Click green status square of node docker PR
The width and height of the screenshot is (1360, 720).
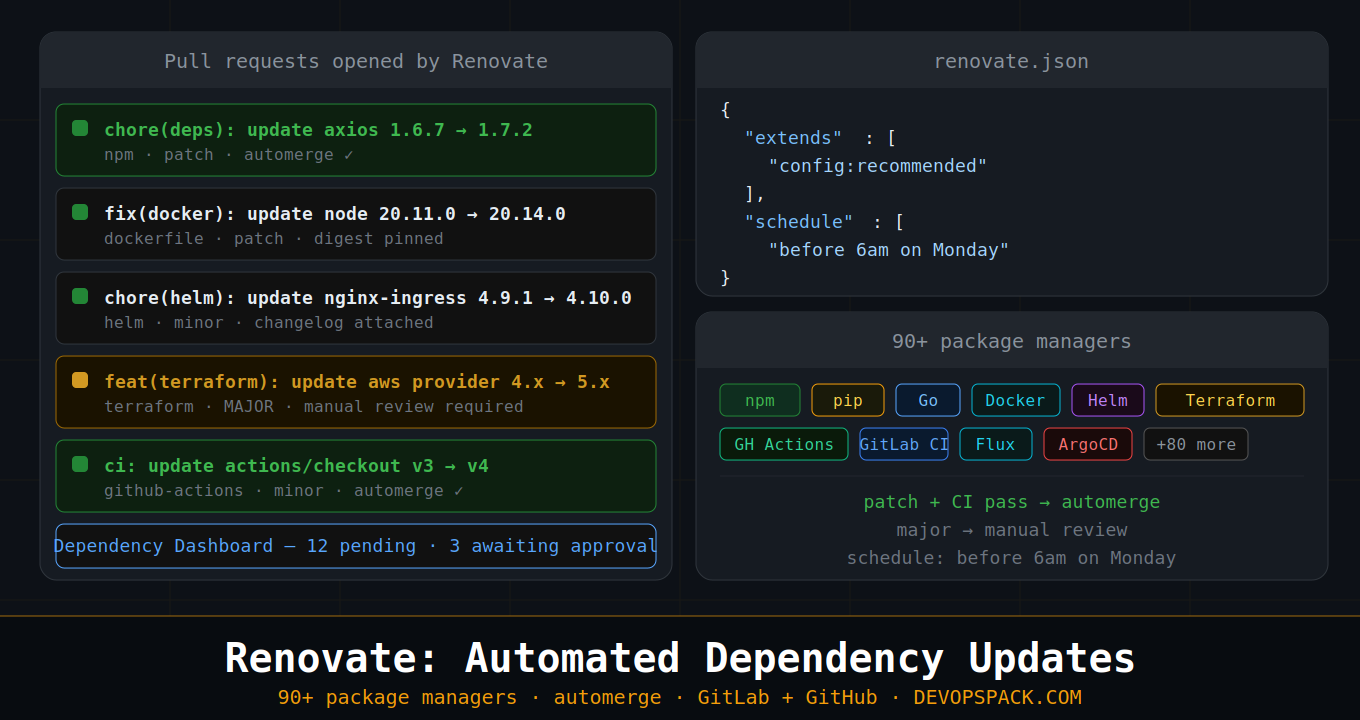click(x=80, y=212)
